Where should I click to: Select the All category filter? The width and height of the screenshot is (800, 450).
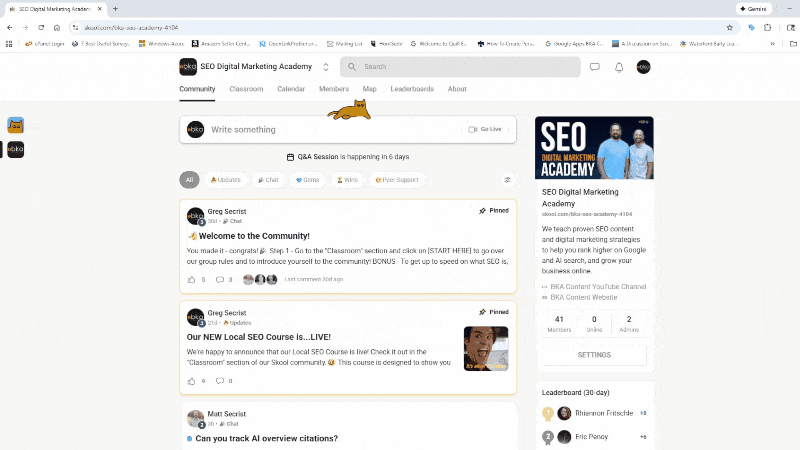point(189,180)
